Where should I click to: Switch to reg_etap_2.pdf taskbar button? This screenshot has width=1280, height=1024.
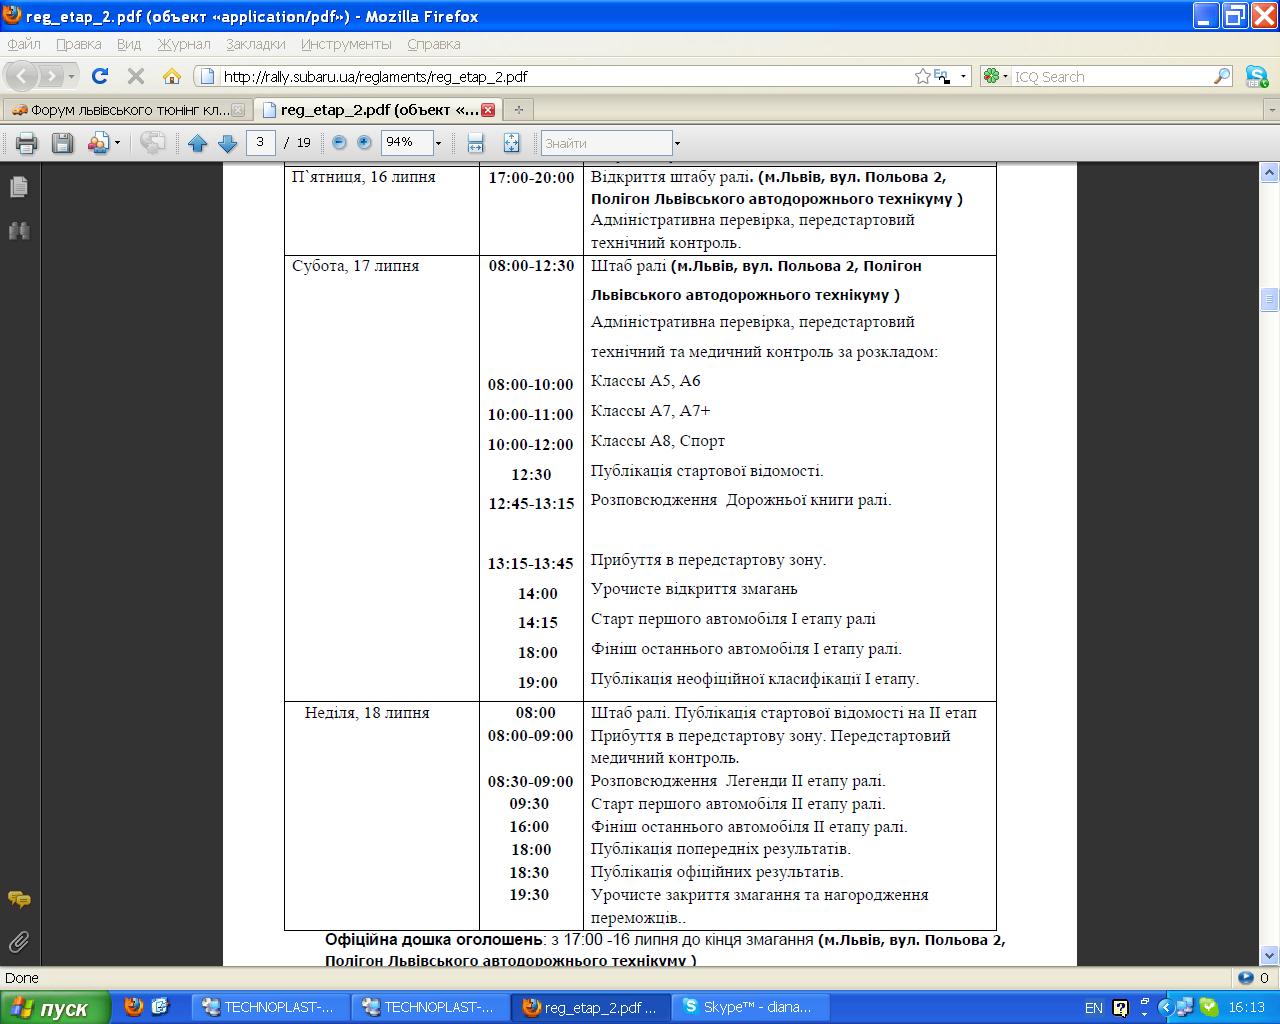[589, 1007]
